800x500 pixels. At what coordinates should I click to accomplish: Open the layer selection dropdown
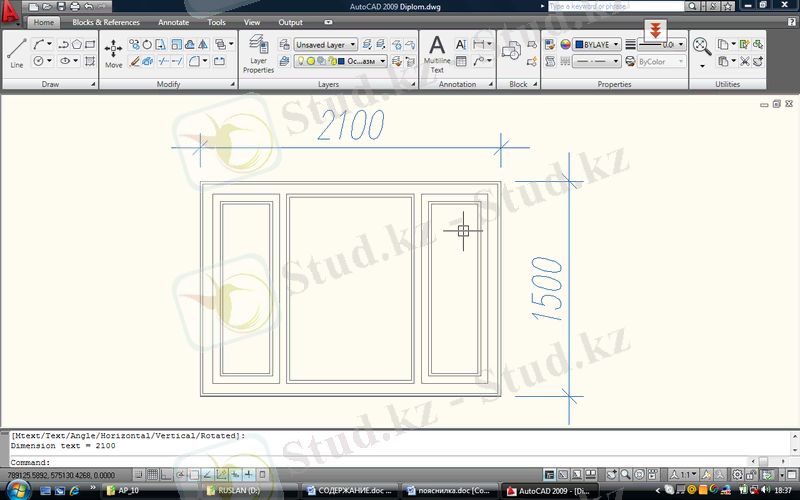[340, 61]
